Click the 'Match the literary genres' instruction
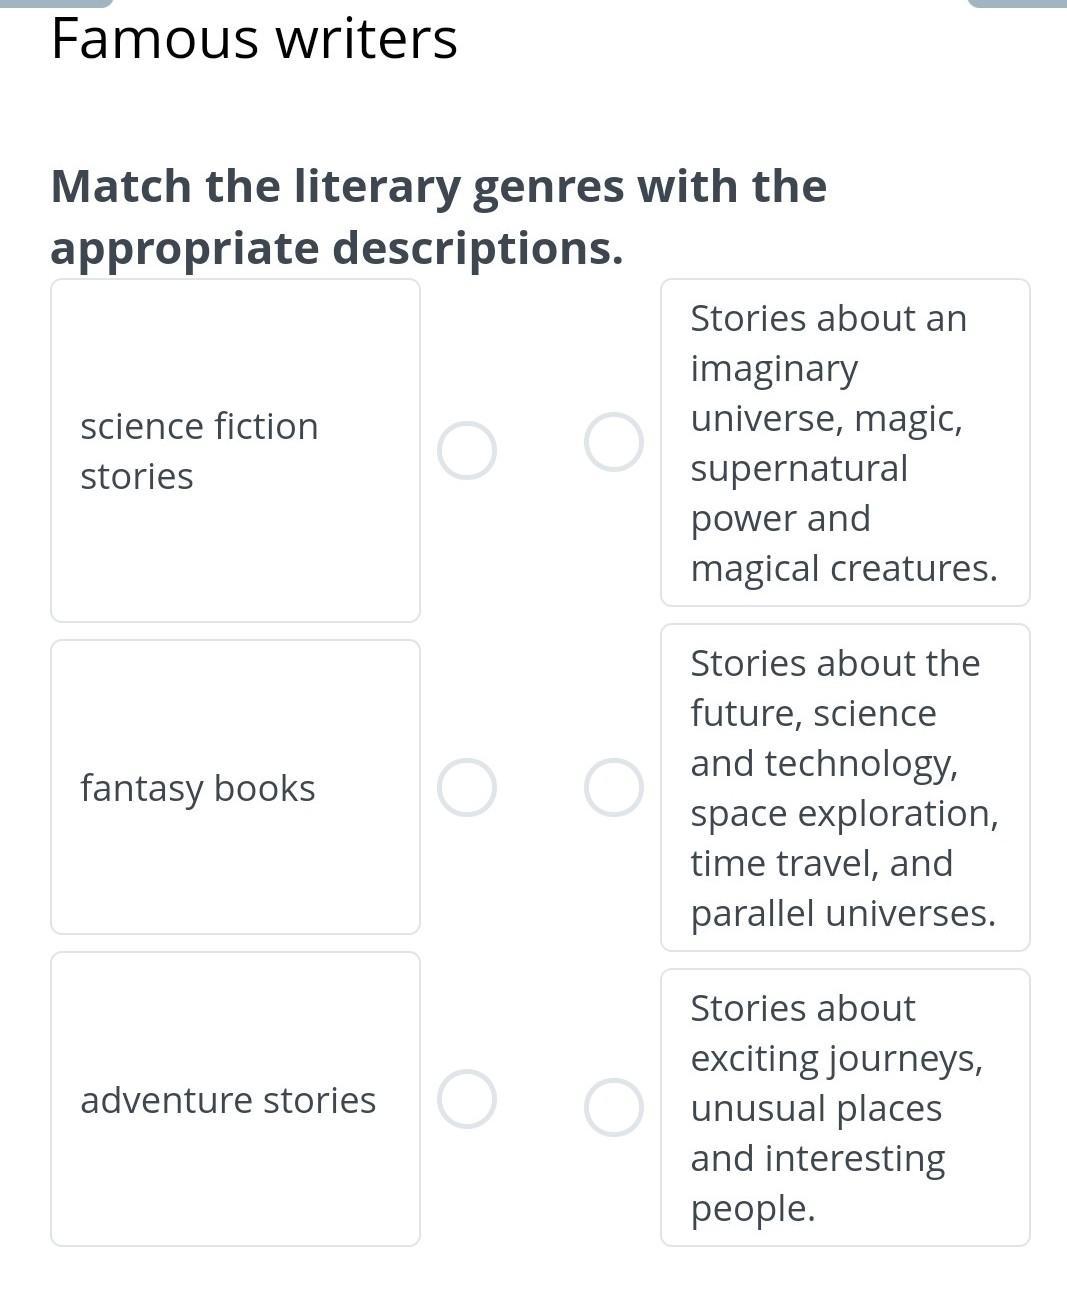 438,186
